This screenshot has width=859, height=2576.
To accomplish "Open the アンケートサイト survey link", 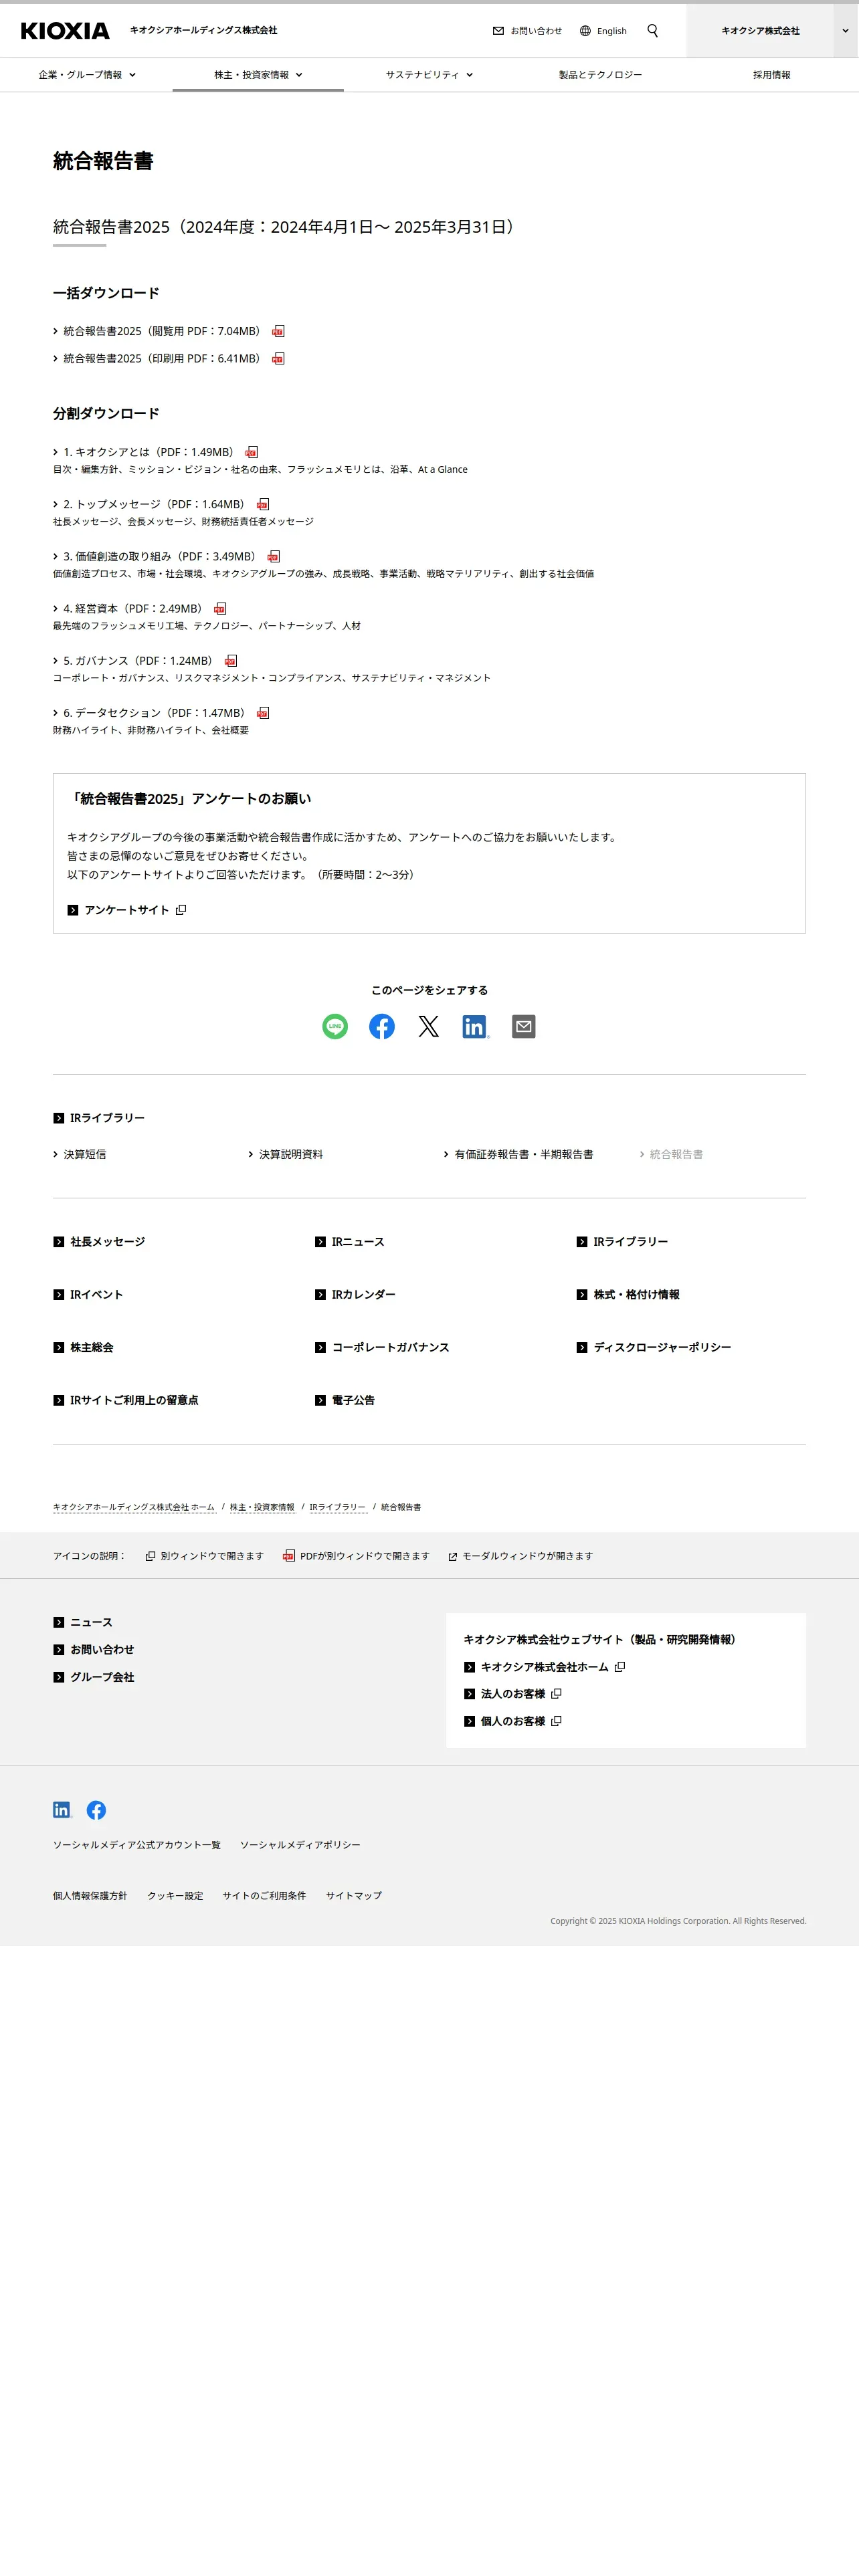I will coord(126,910).
